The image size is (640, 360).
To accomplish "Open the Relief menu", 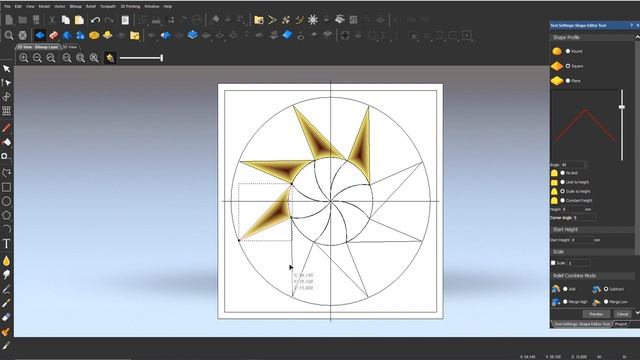I will pos(91,7).
